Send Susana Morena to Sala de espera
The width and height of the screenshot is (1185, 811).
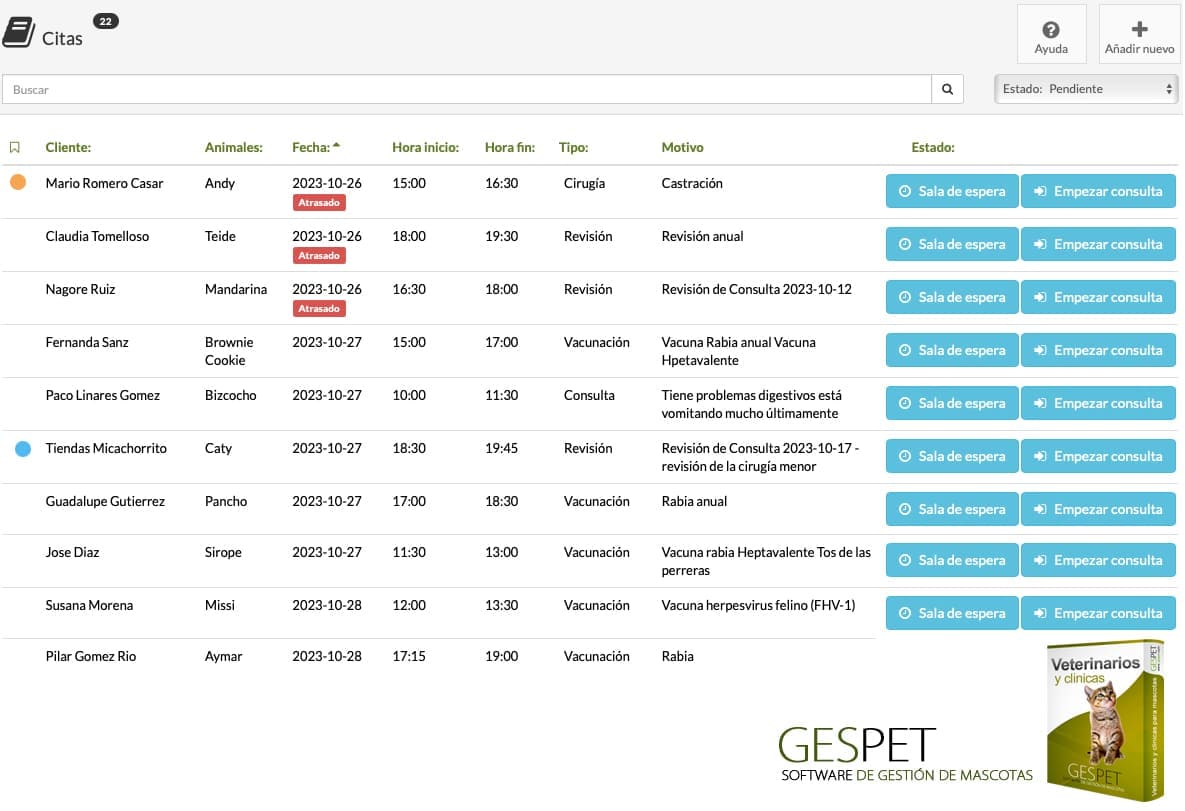(x=951, y=613)
